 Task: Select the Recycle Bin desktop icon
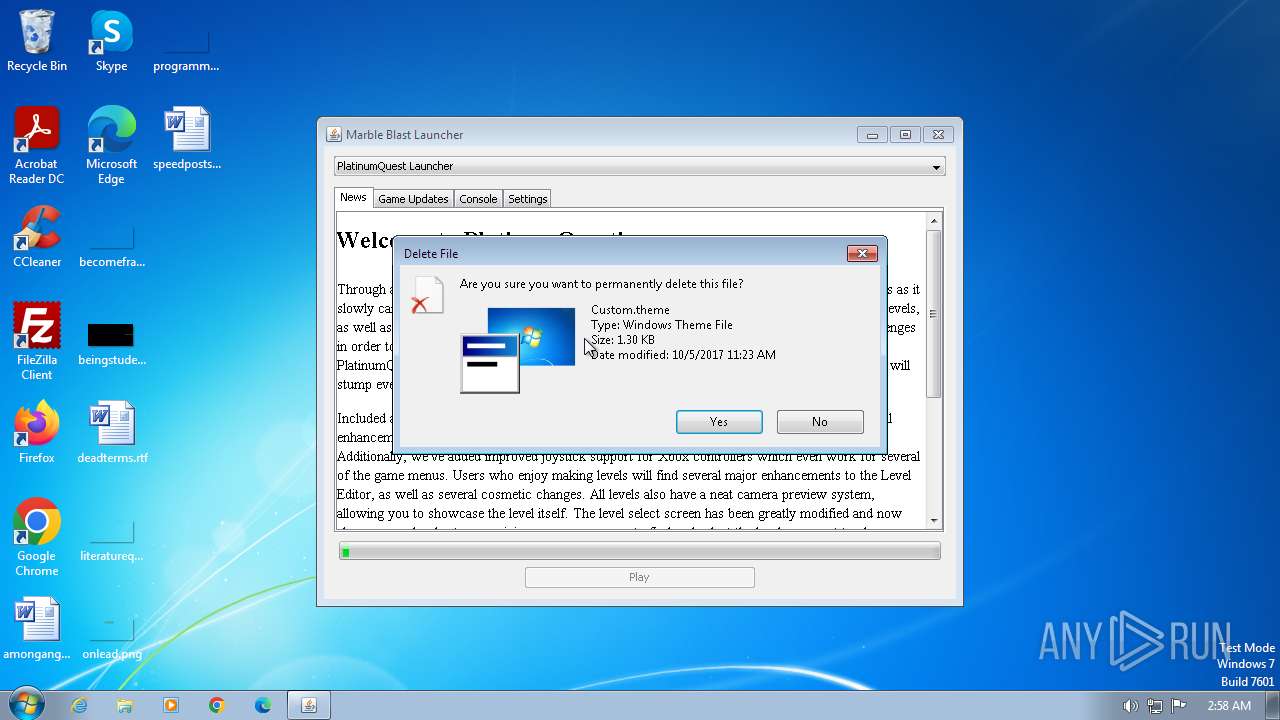(37, 41)
